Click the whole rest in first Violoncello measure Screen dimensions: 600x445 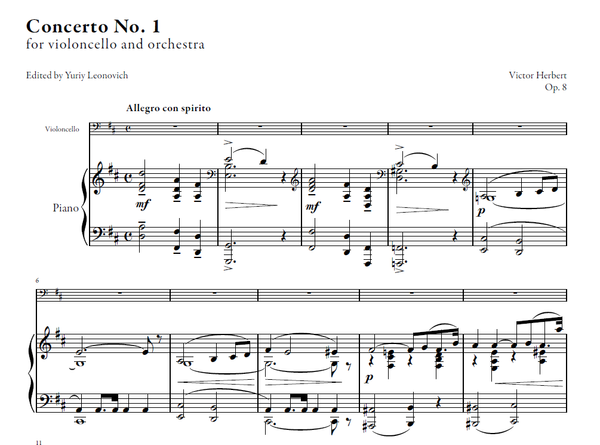(x=176, y=126)
